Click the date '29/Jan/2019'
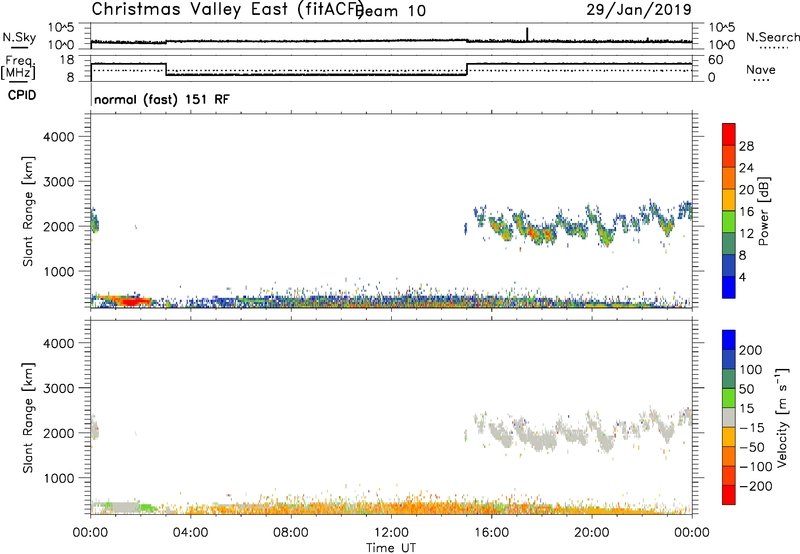Viewport: 800px width, 554px height. [639, 9]
